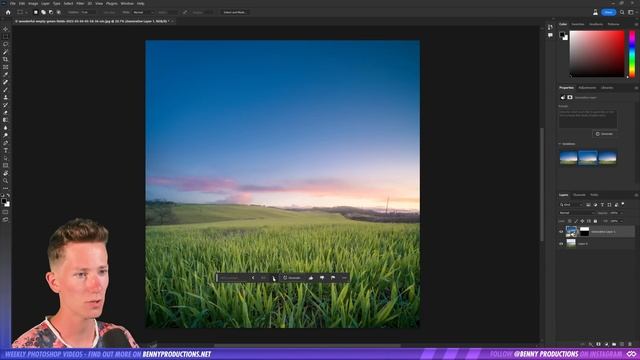Toggle lock image pixels brush icon
The width and height of the screenshot is (640, 360).
click(576, 221)
